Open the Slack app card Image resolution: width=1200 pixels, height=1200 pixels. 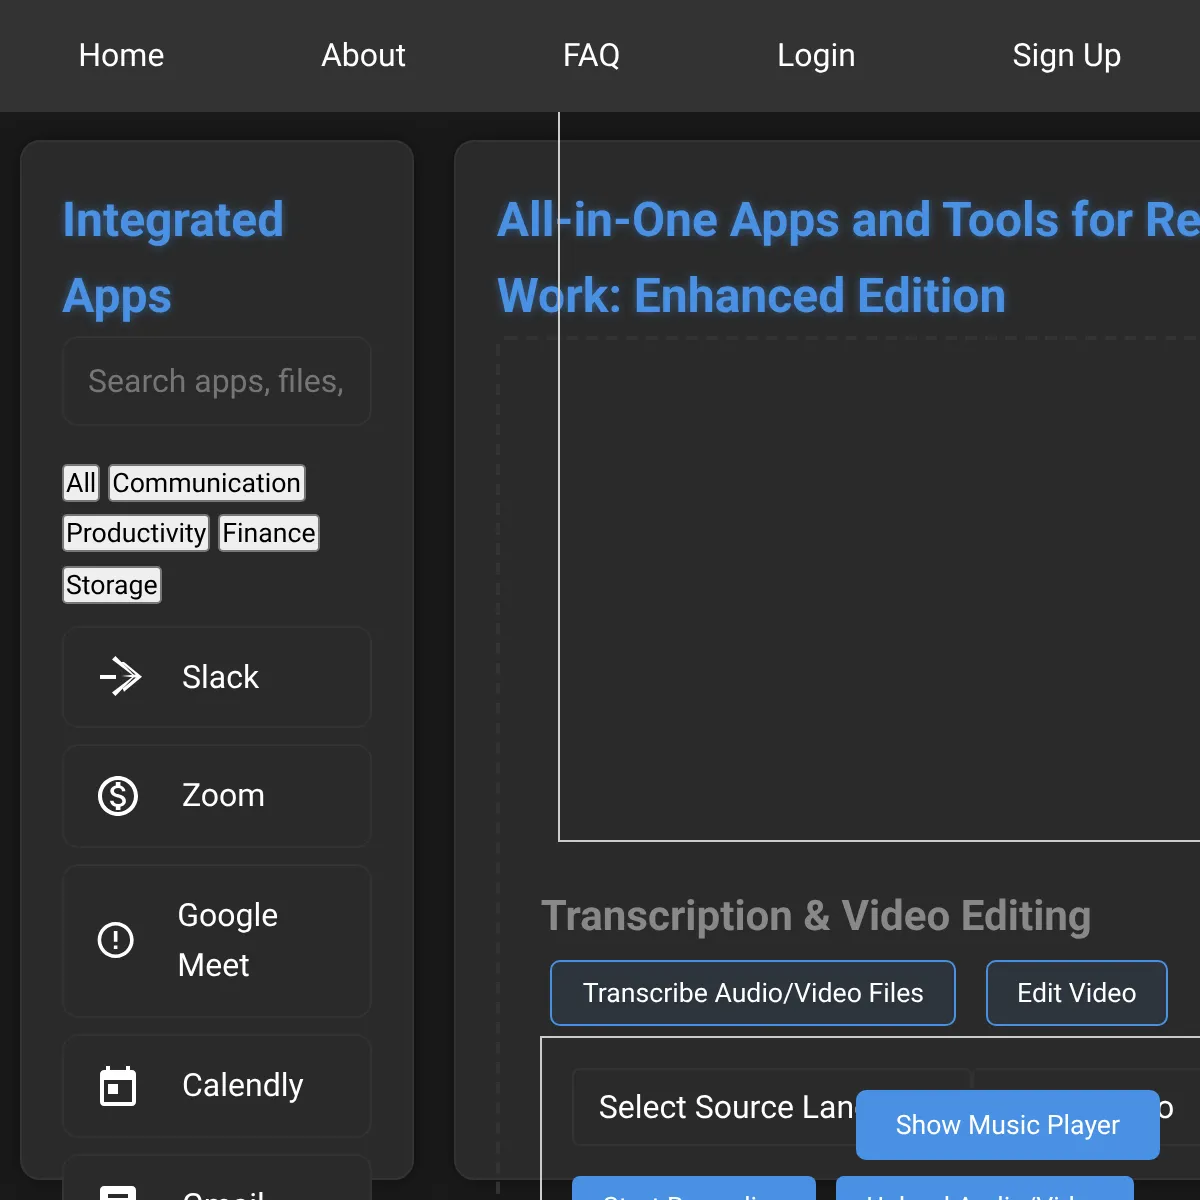(x=217, y=677)
